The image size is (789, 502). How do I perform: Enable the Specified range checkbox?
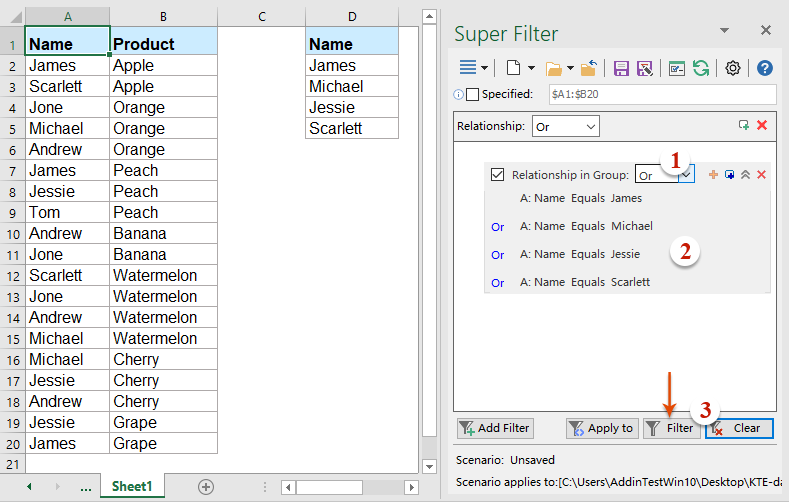coord(473,94)
